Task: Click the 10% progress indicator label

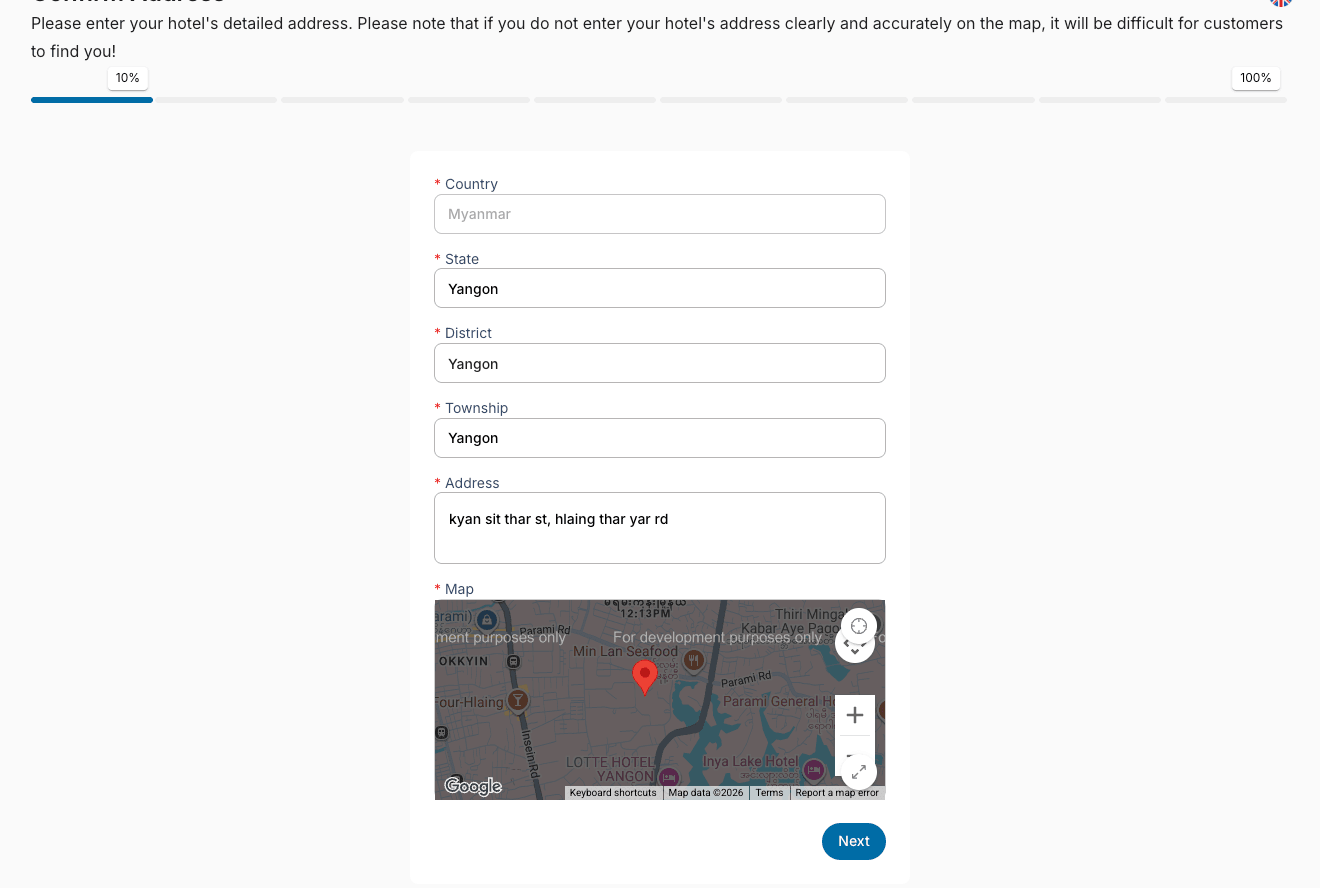Action: (x=128, y=78)
